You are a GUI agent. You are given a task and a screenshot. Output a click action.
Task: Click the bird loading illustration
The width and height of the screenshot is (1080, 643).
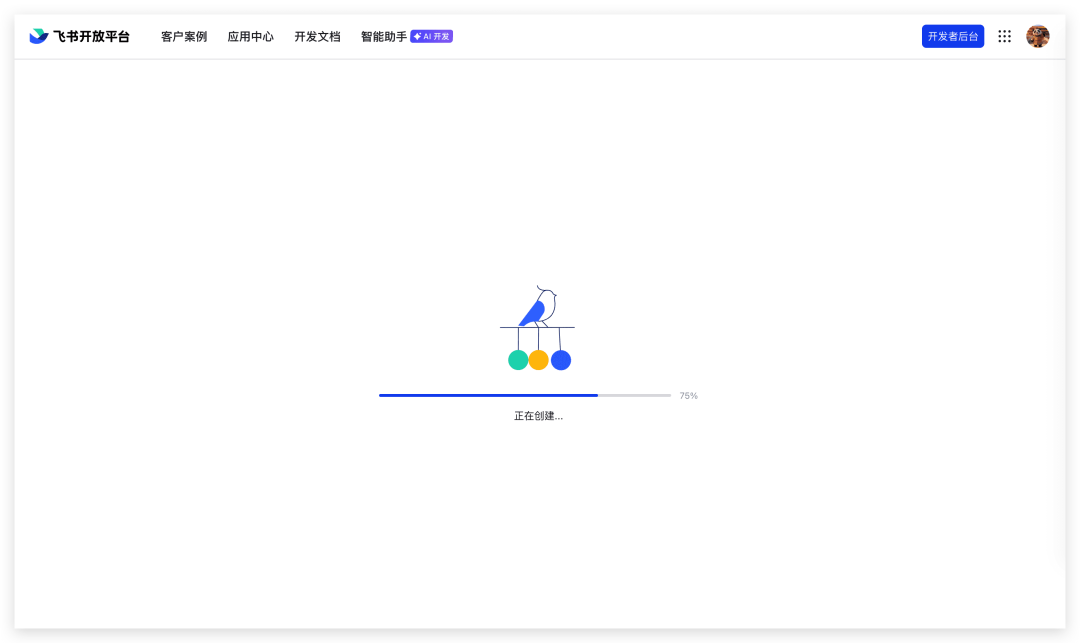coord(537,328)
